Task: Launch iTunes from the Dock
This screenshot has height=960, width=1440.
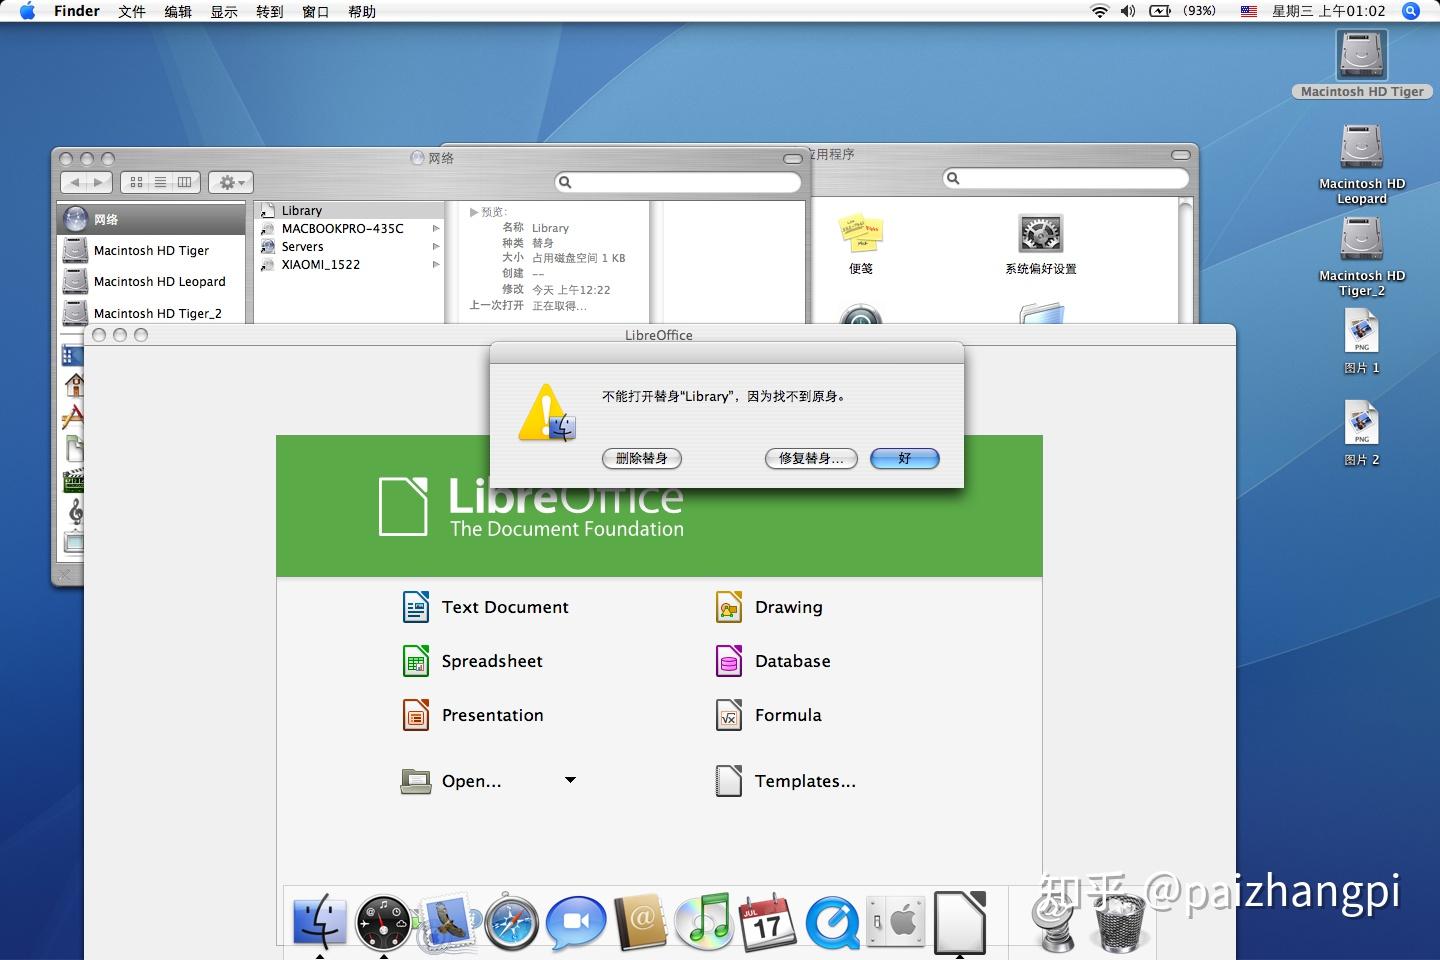Action: point(704,922)
